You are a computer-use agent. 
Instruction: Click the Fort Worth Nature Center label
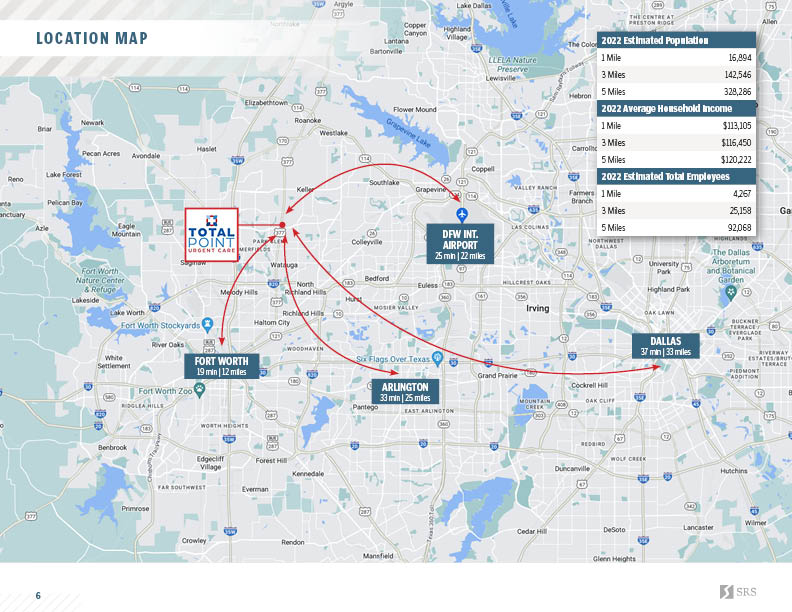click(x=100, y=280)
